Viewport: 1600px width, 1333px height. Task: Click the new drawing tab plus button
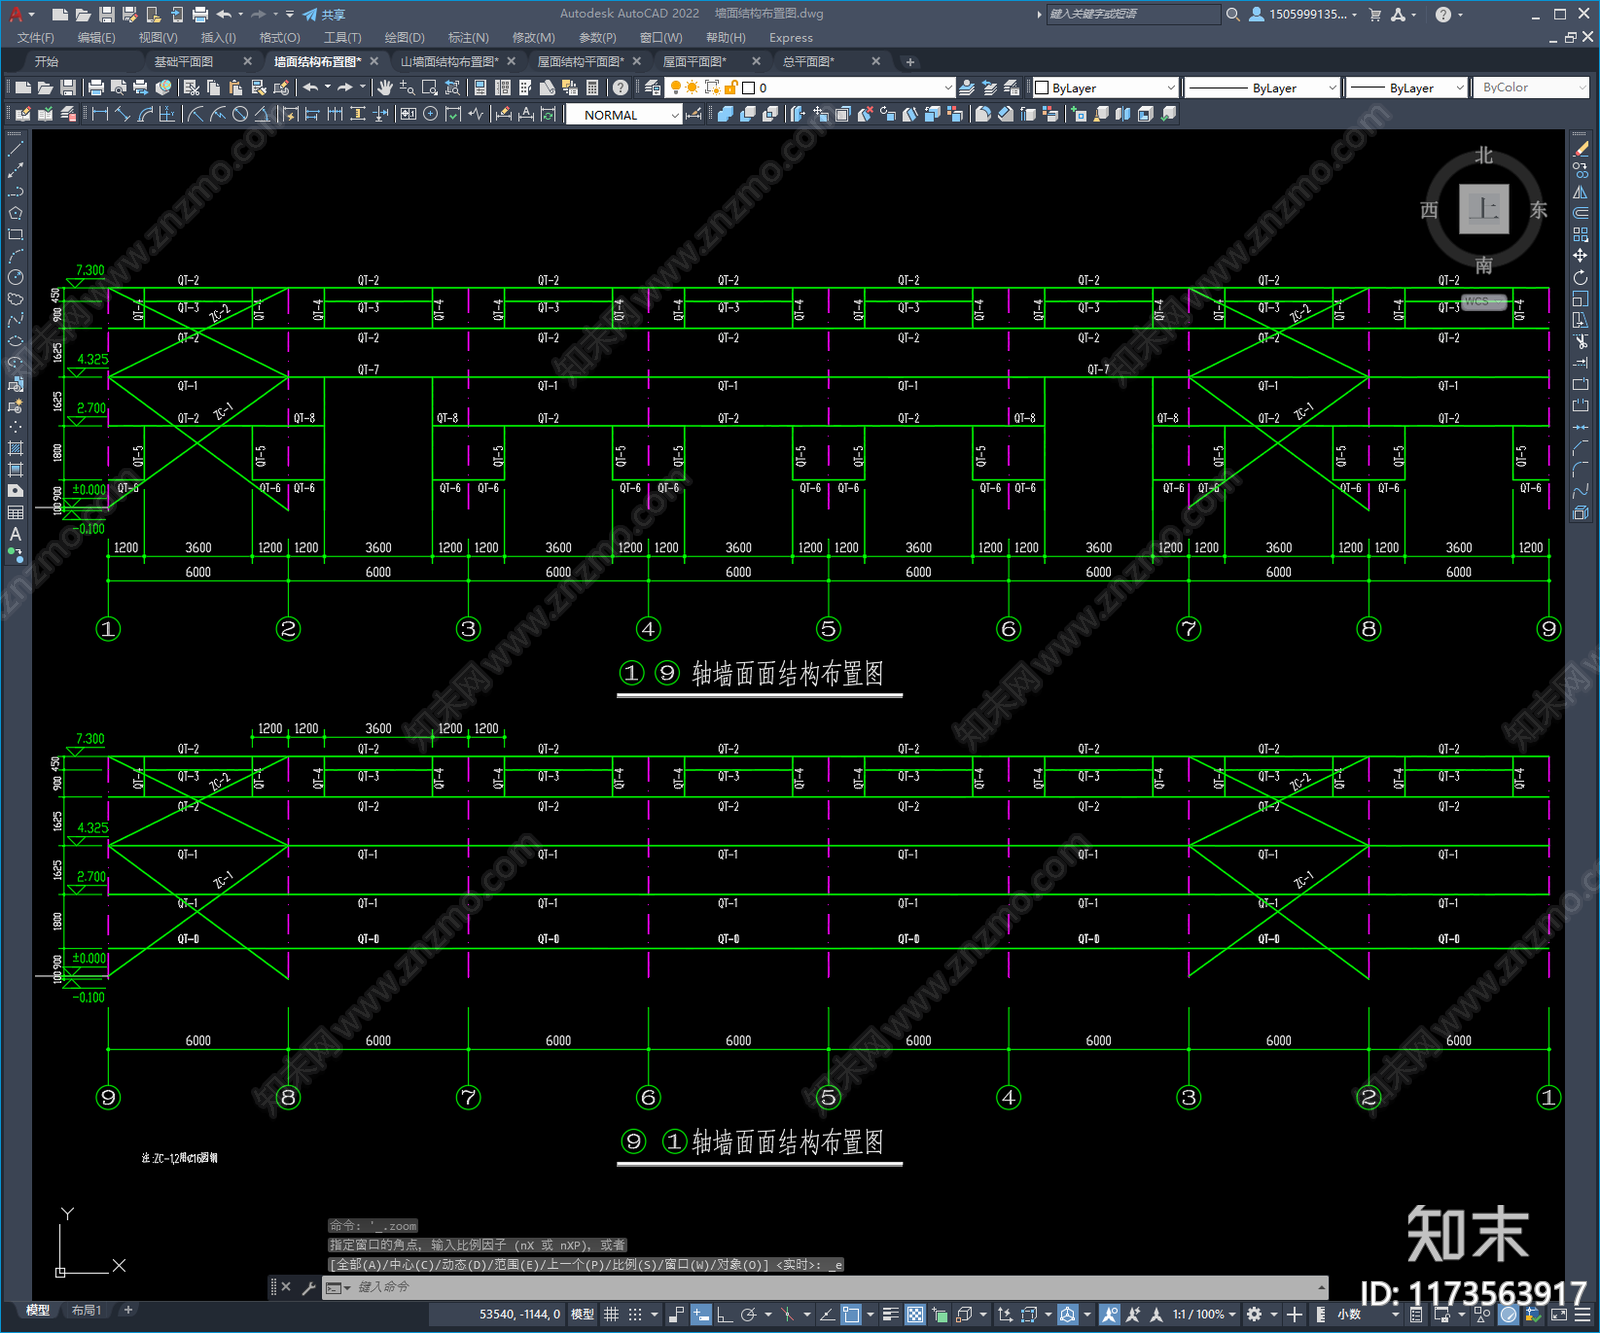910,62
